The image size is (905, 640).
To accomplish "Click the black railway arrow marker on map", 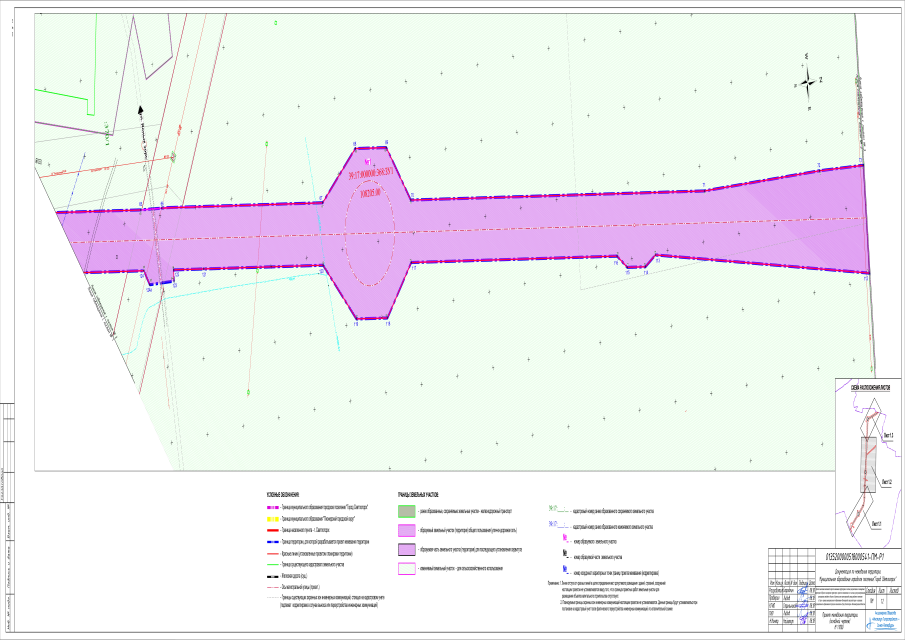I will pos(142,113).
